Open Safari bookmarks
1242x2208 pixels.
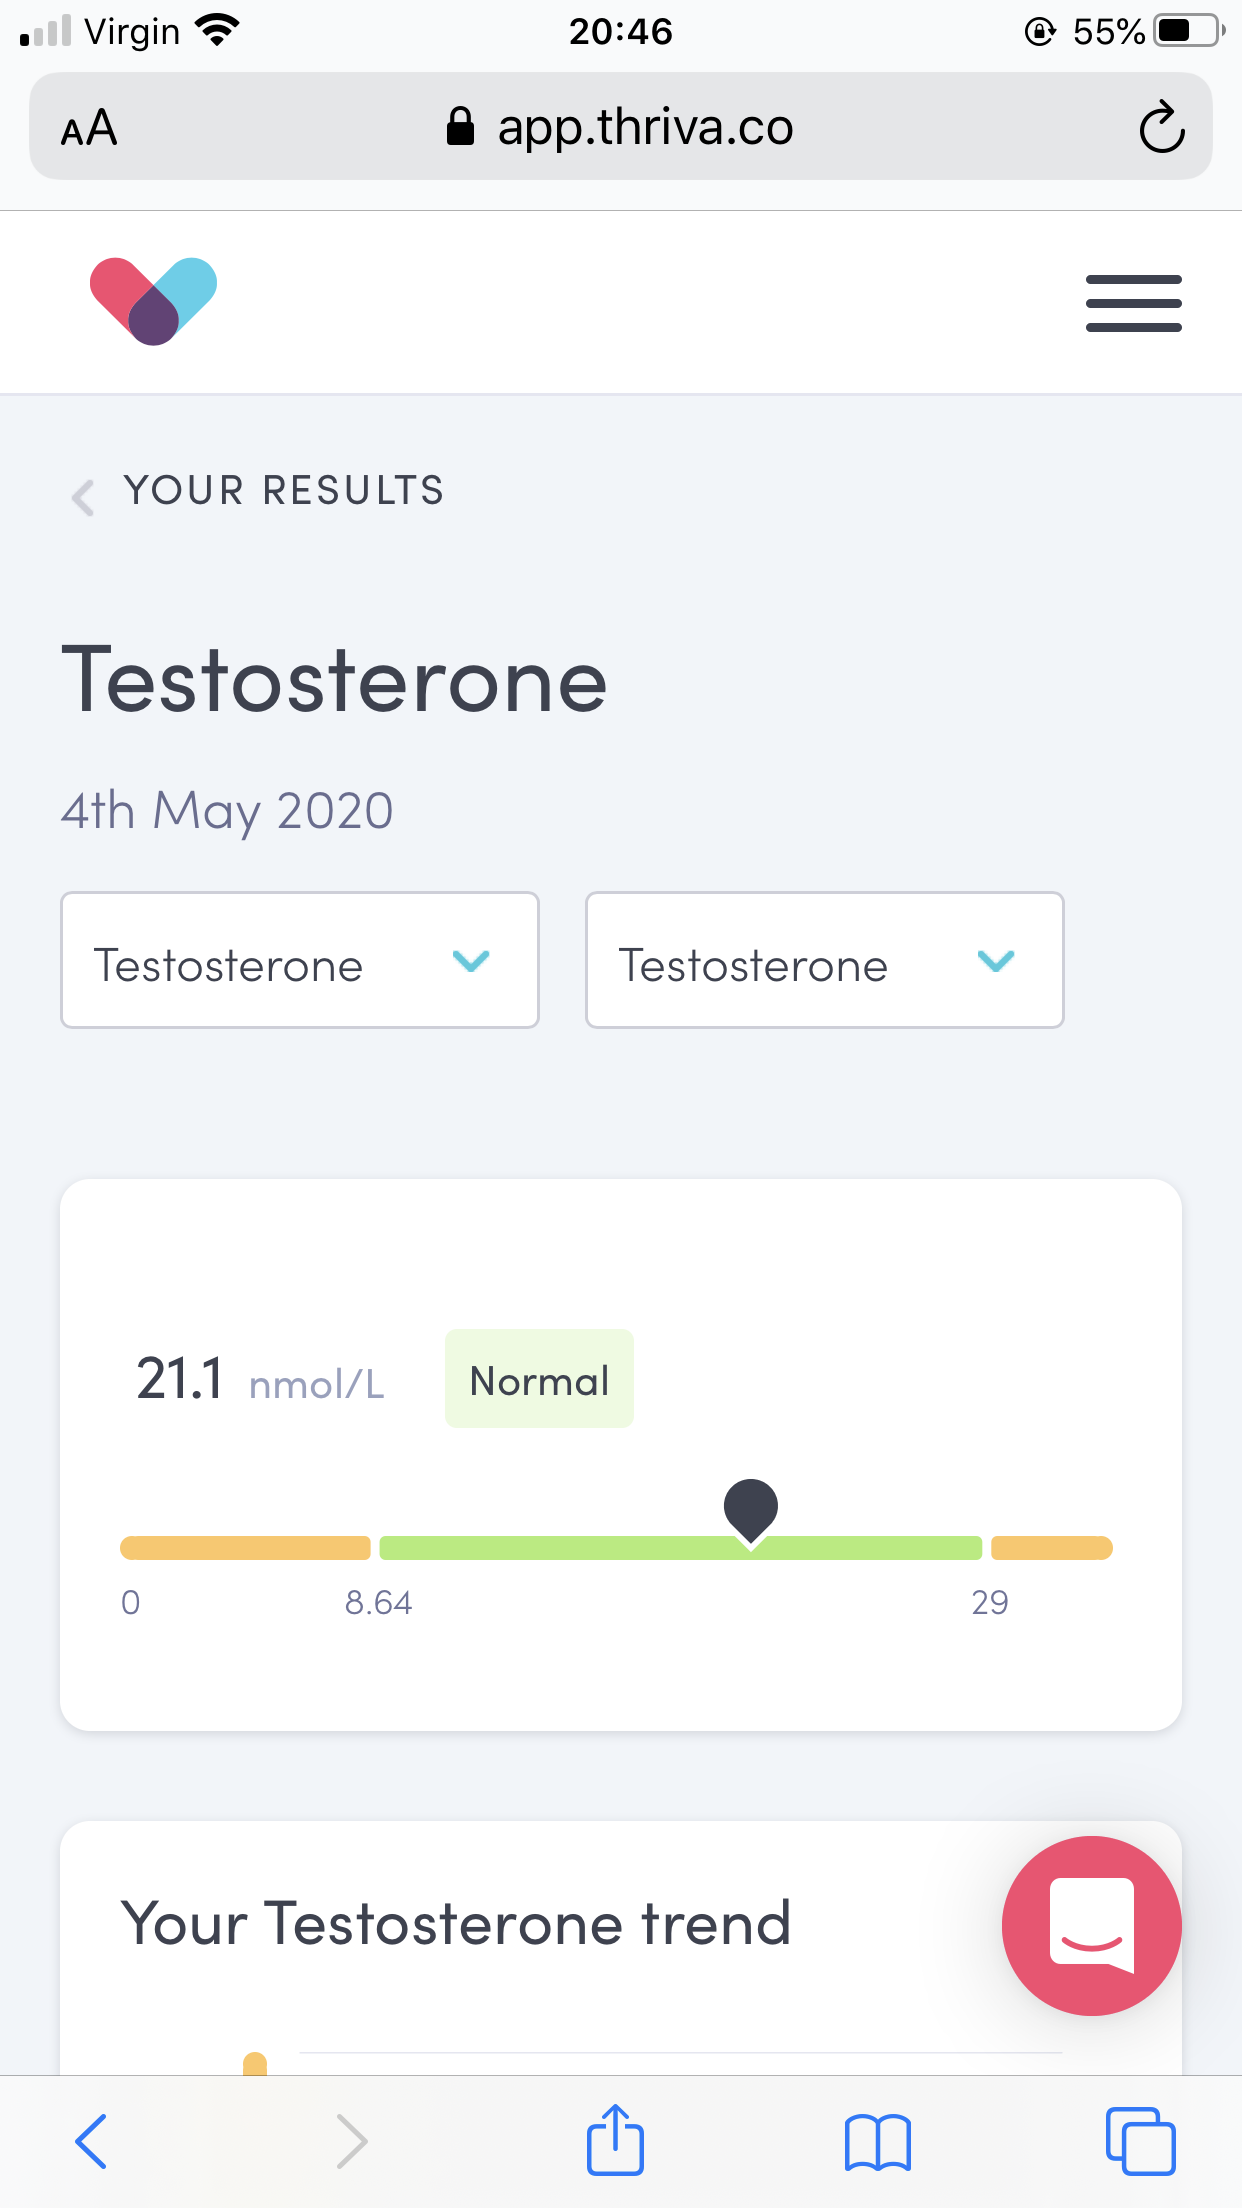tap(877, 2142)
